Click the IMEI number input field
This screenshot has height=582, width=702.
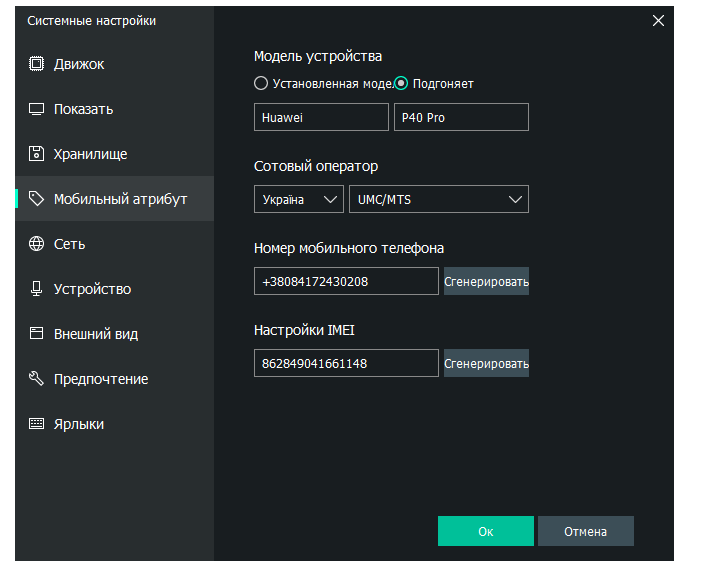click(346, 364)
